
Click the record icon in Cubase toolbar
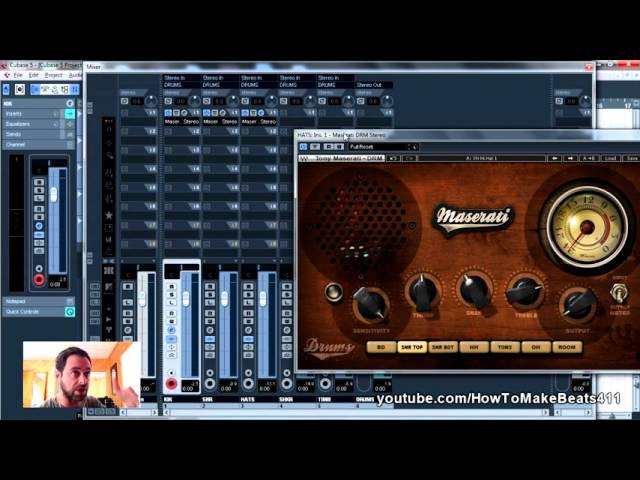coord(20,89)
